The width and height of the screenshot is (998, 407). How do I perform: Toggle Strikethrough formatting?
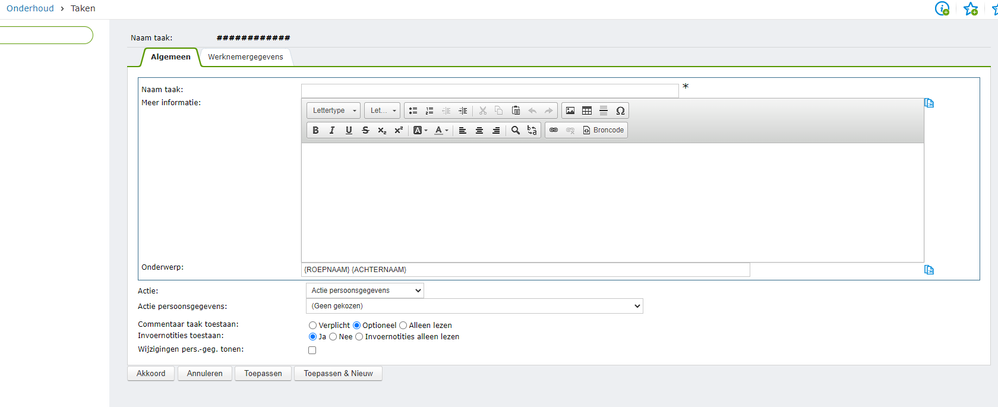365,130
